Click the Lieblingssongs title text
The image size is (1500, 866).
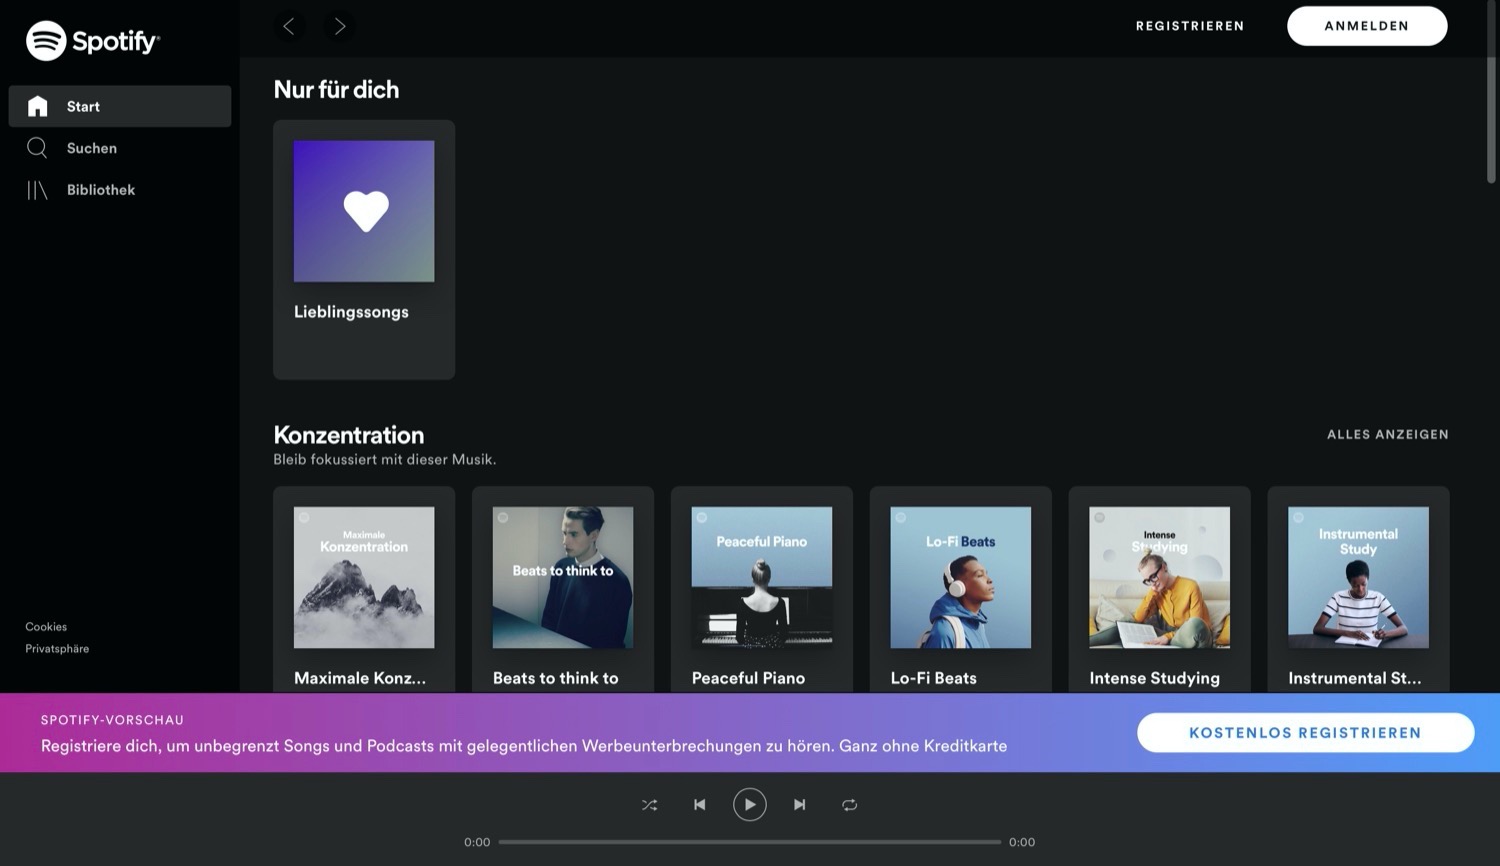point(351,312)
